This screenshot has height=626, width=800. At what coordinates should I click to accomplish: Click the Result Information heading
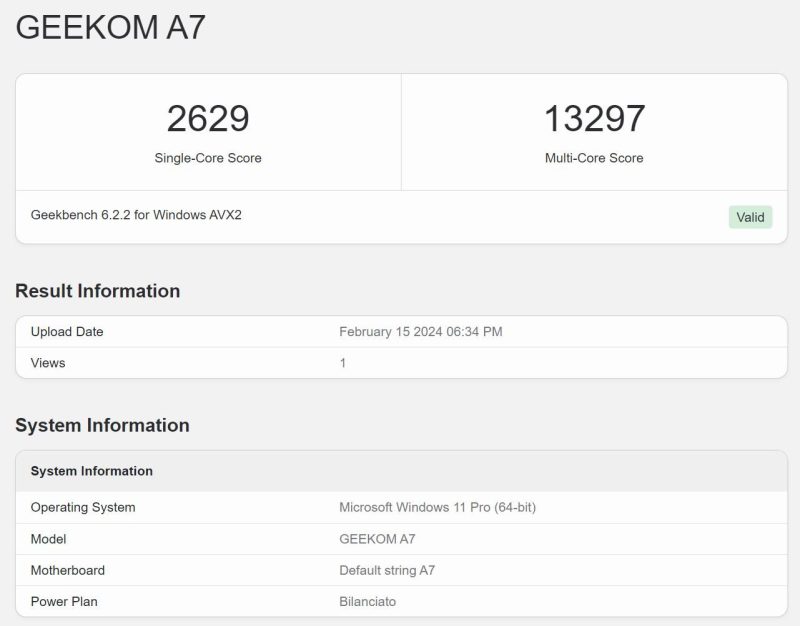98,291
